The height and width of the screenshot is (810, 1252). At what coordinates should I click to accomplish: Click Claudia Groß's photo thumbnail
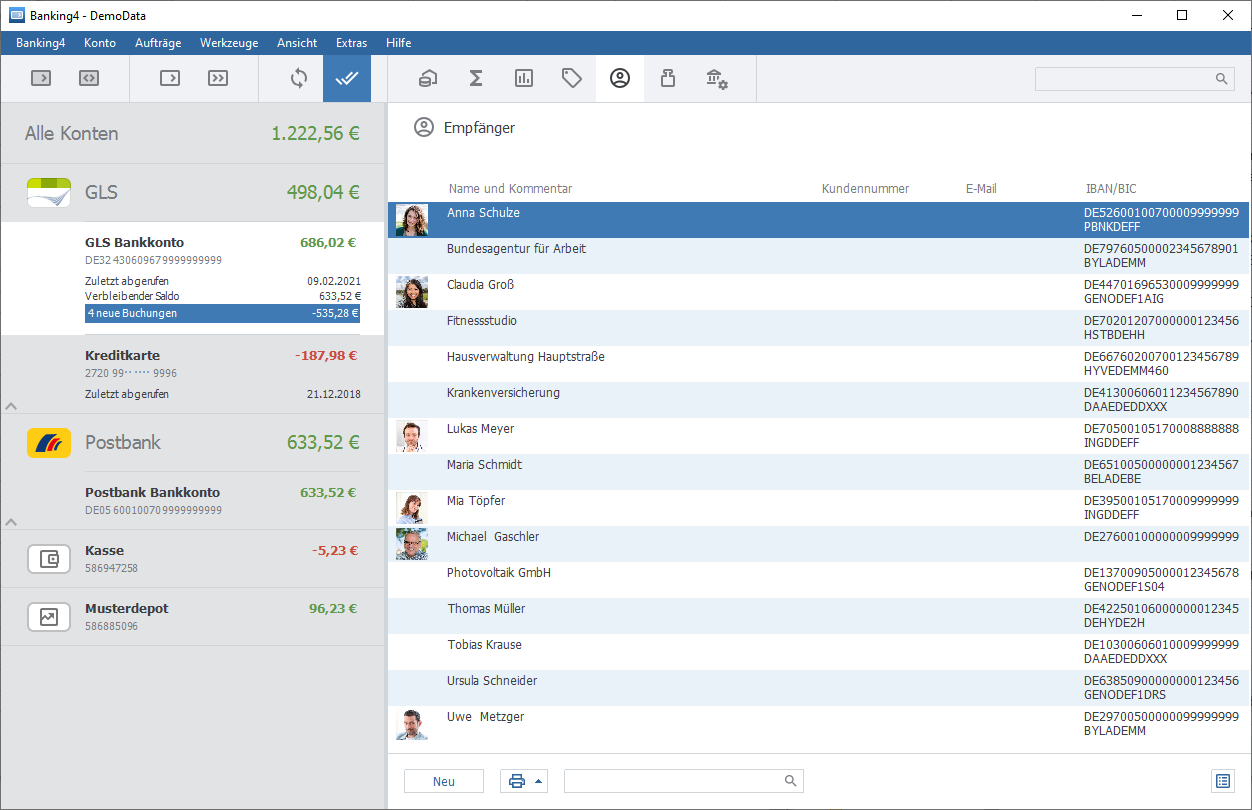click(x=412, y=292)
